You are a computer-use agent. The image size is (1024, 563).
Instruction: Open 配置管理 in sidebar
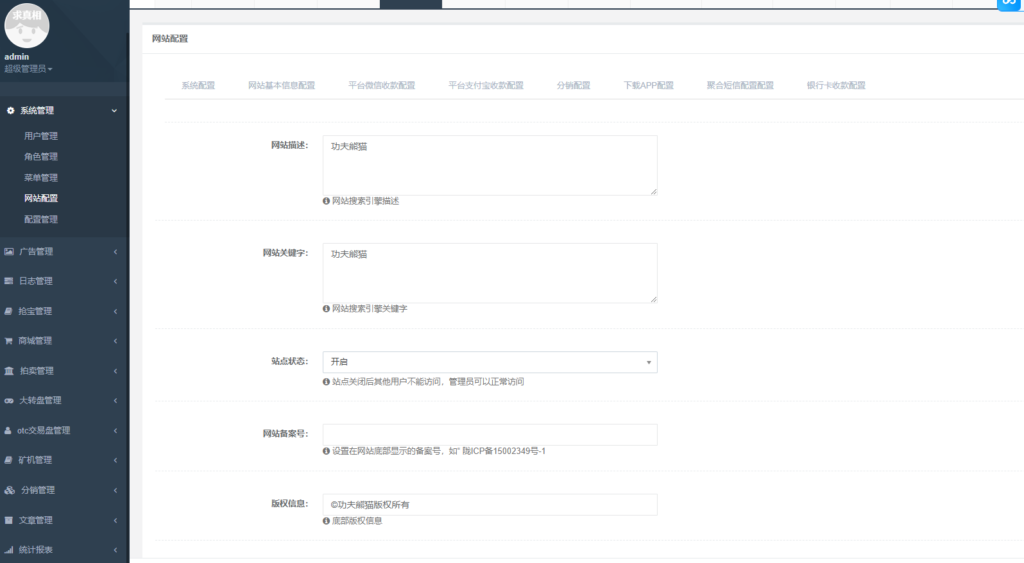[40, 219]
